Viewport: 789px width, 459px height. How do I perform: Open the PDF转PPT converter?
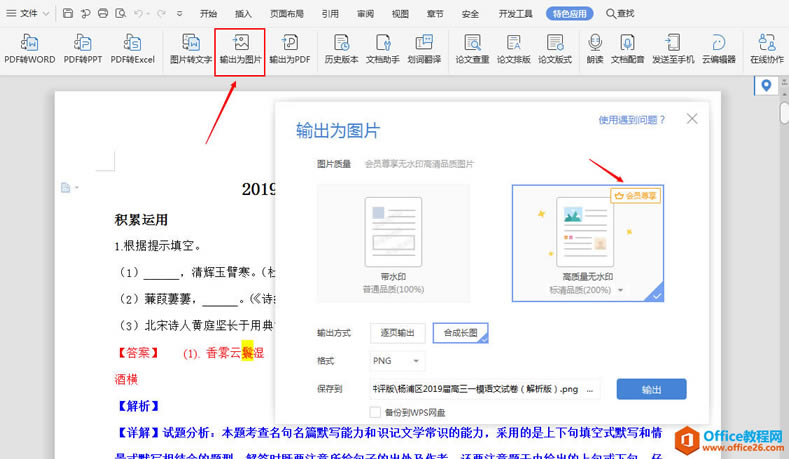click(83, 49)
